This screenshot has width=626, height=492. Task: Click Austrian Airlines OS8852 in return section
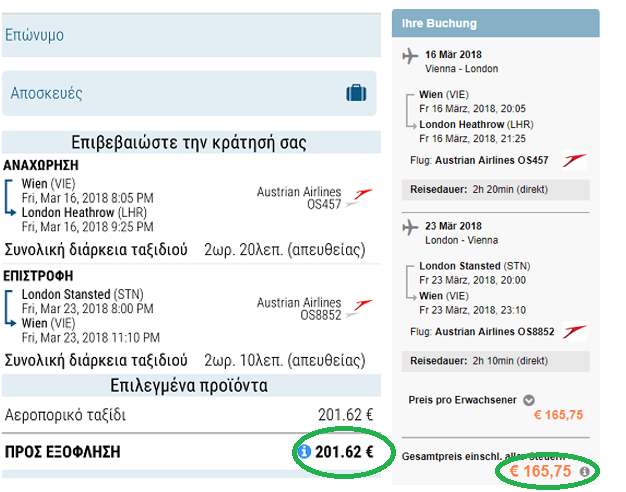click(x=299, y=309)
